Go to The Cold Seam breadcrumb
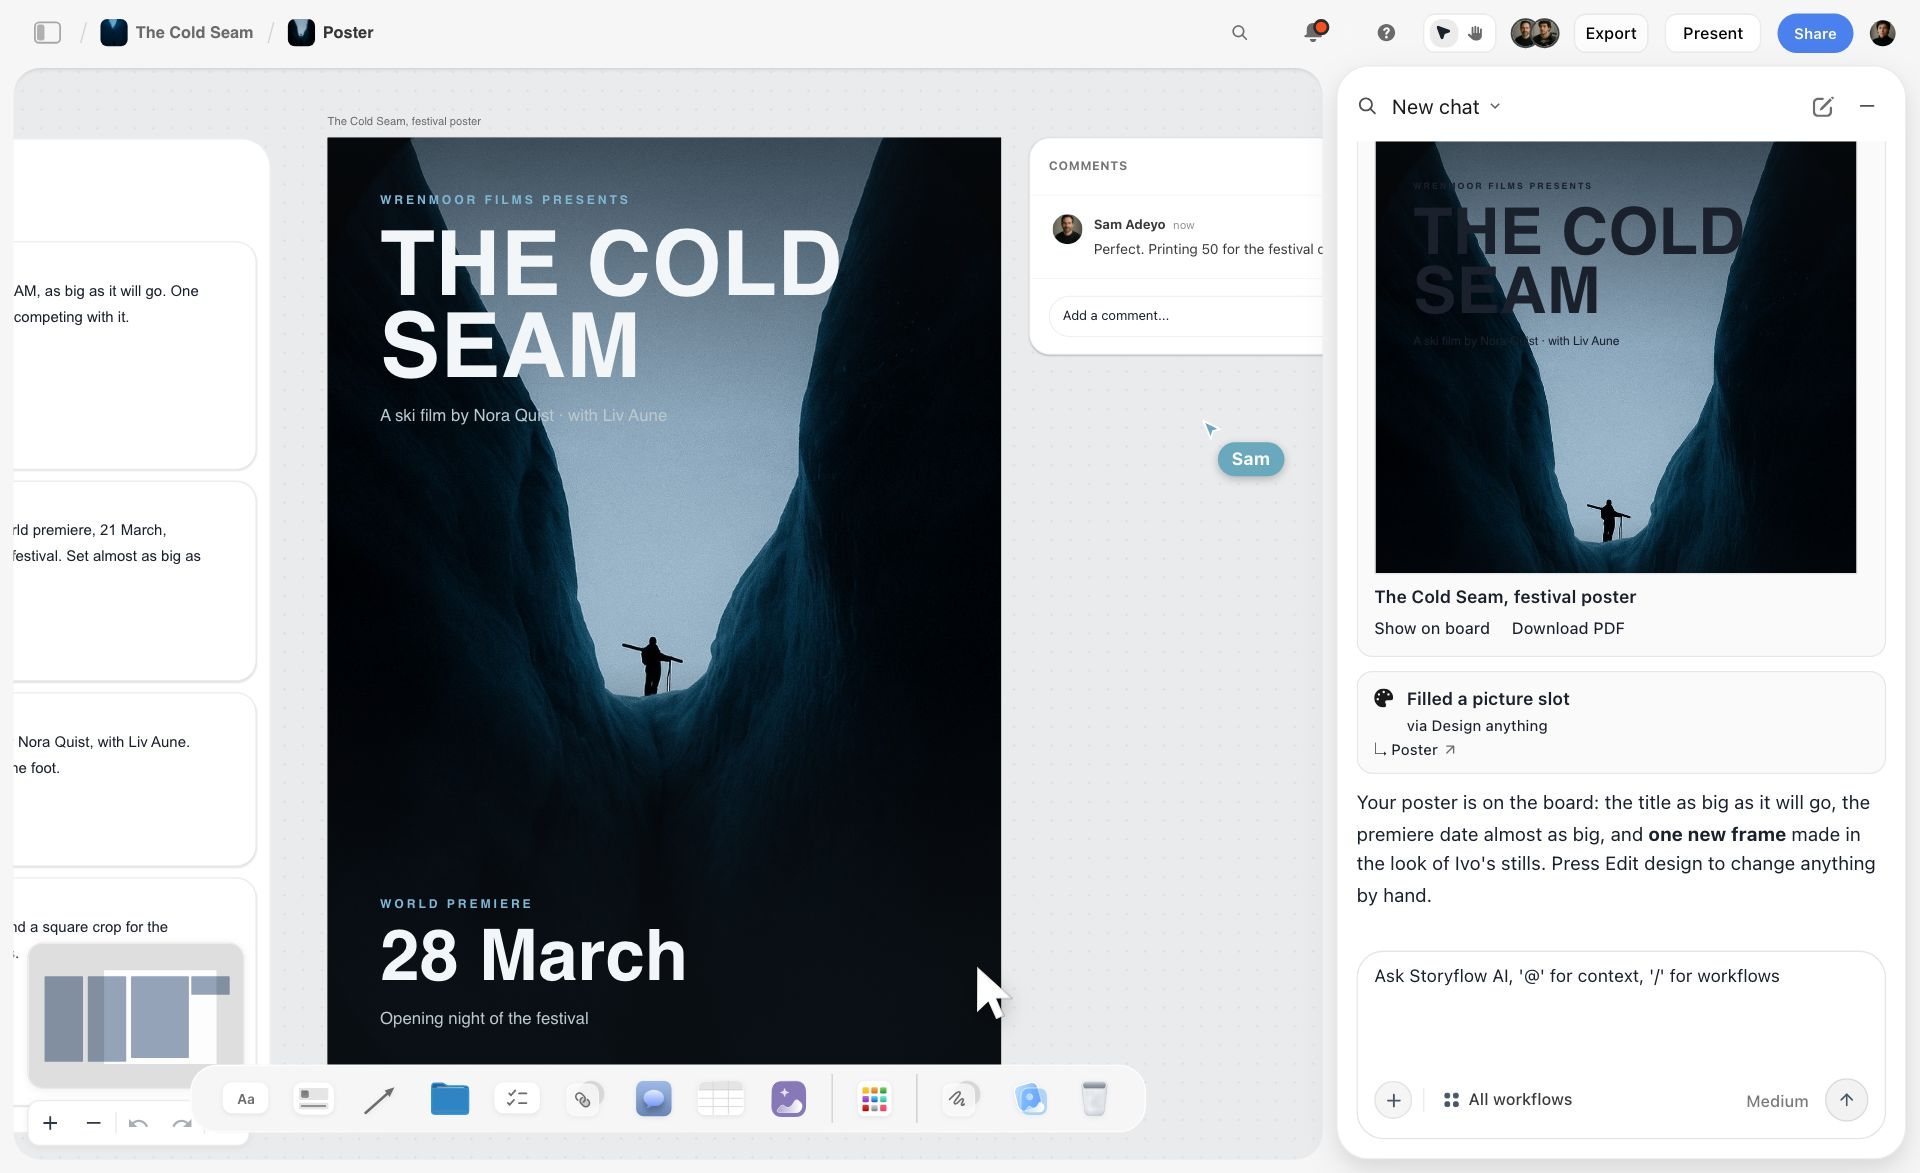Image resolution: width=1920 pixels, height=1173 pixels. [x=177, y=33]
